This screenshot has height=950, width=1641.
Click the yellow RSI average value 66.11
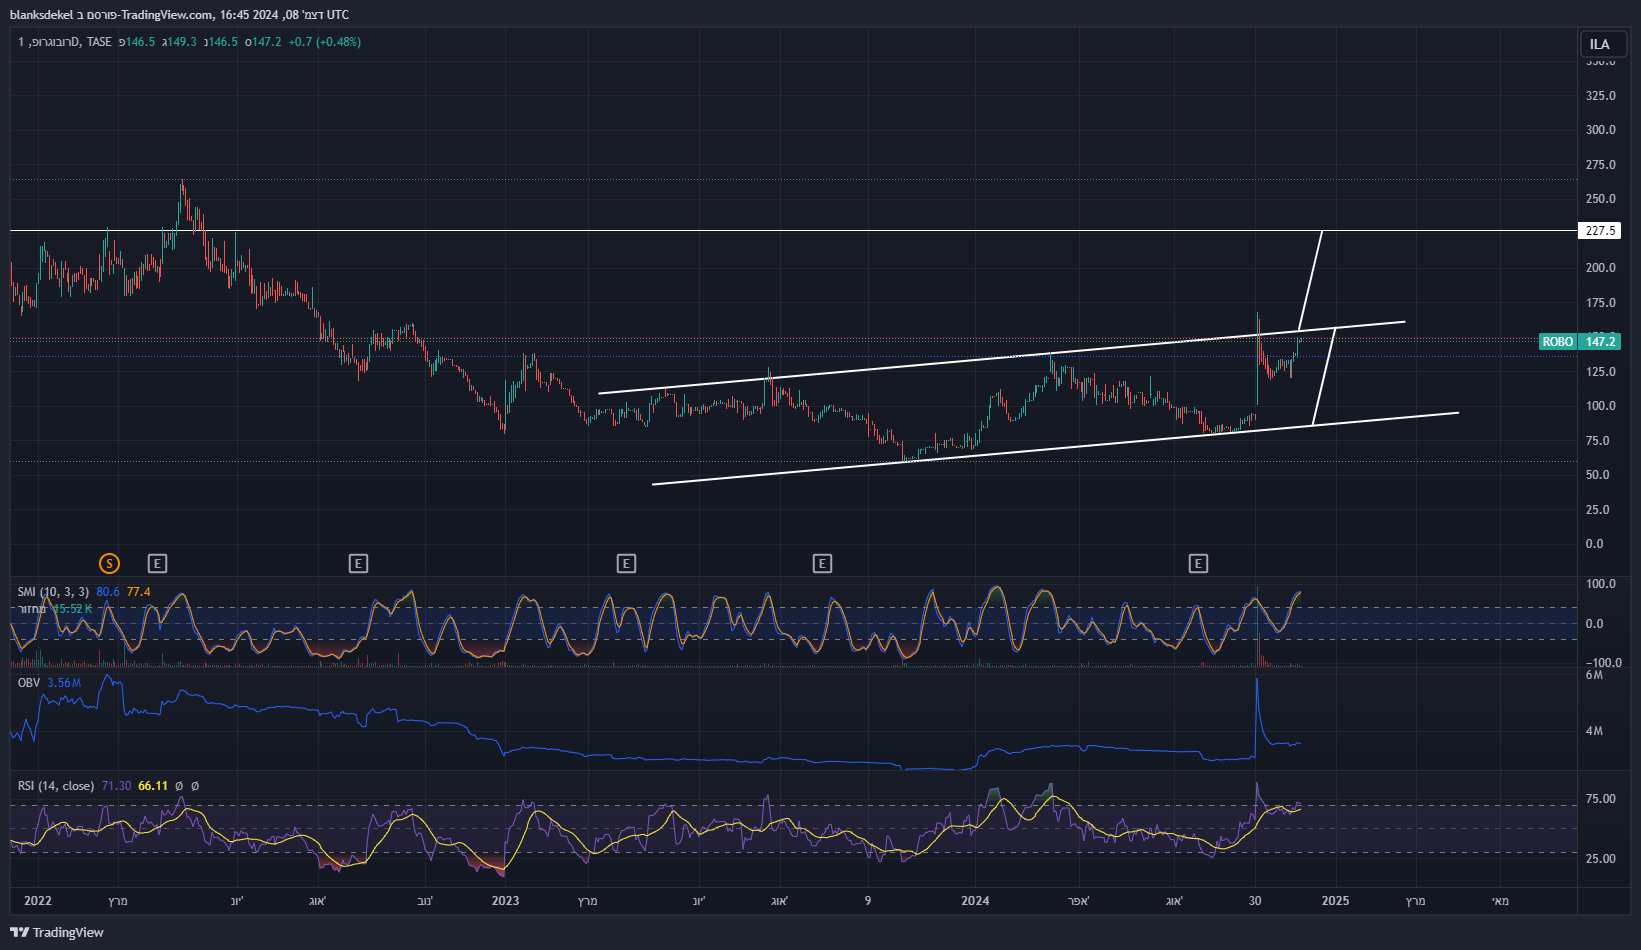[x=153, y=786]
